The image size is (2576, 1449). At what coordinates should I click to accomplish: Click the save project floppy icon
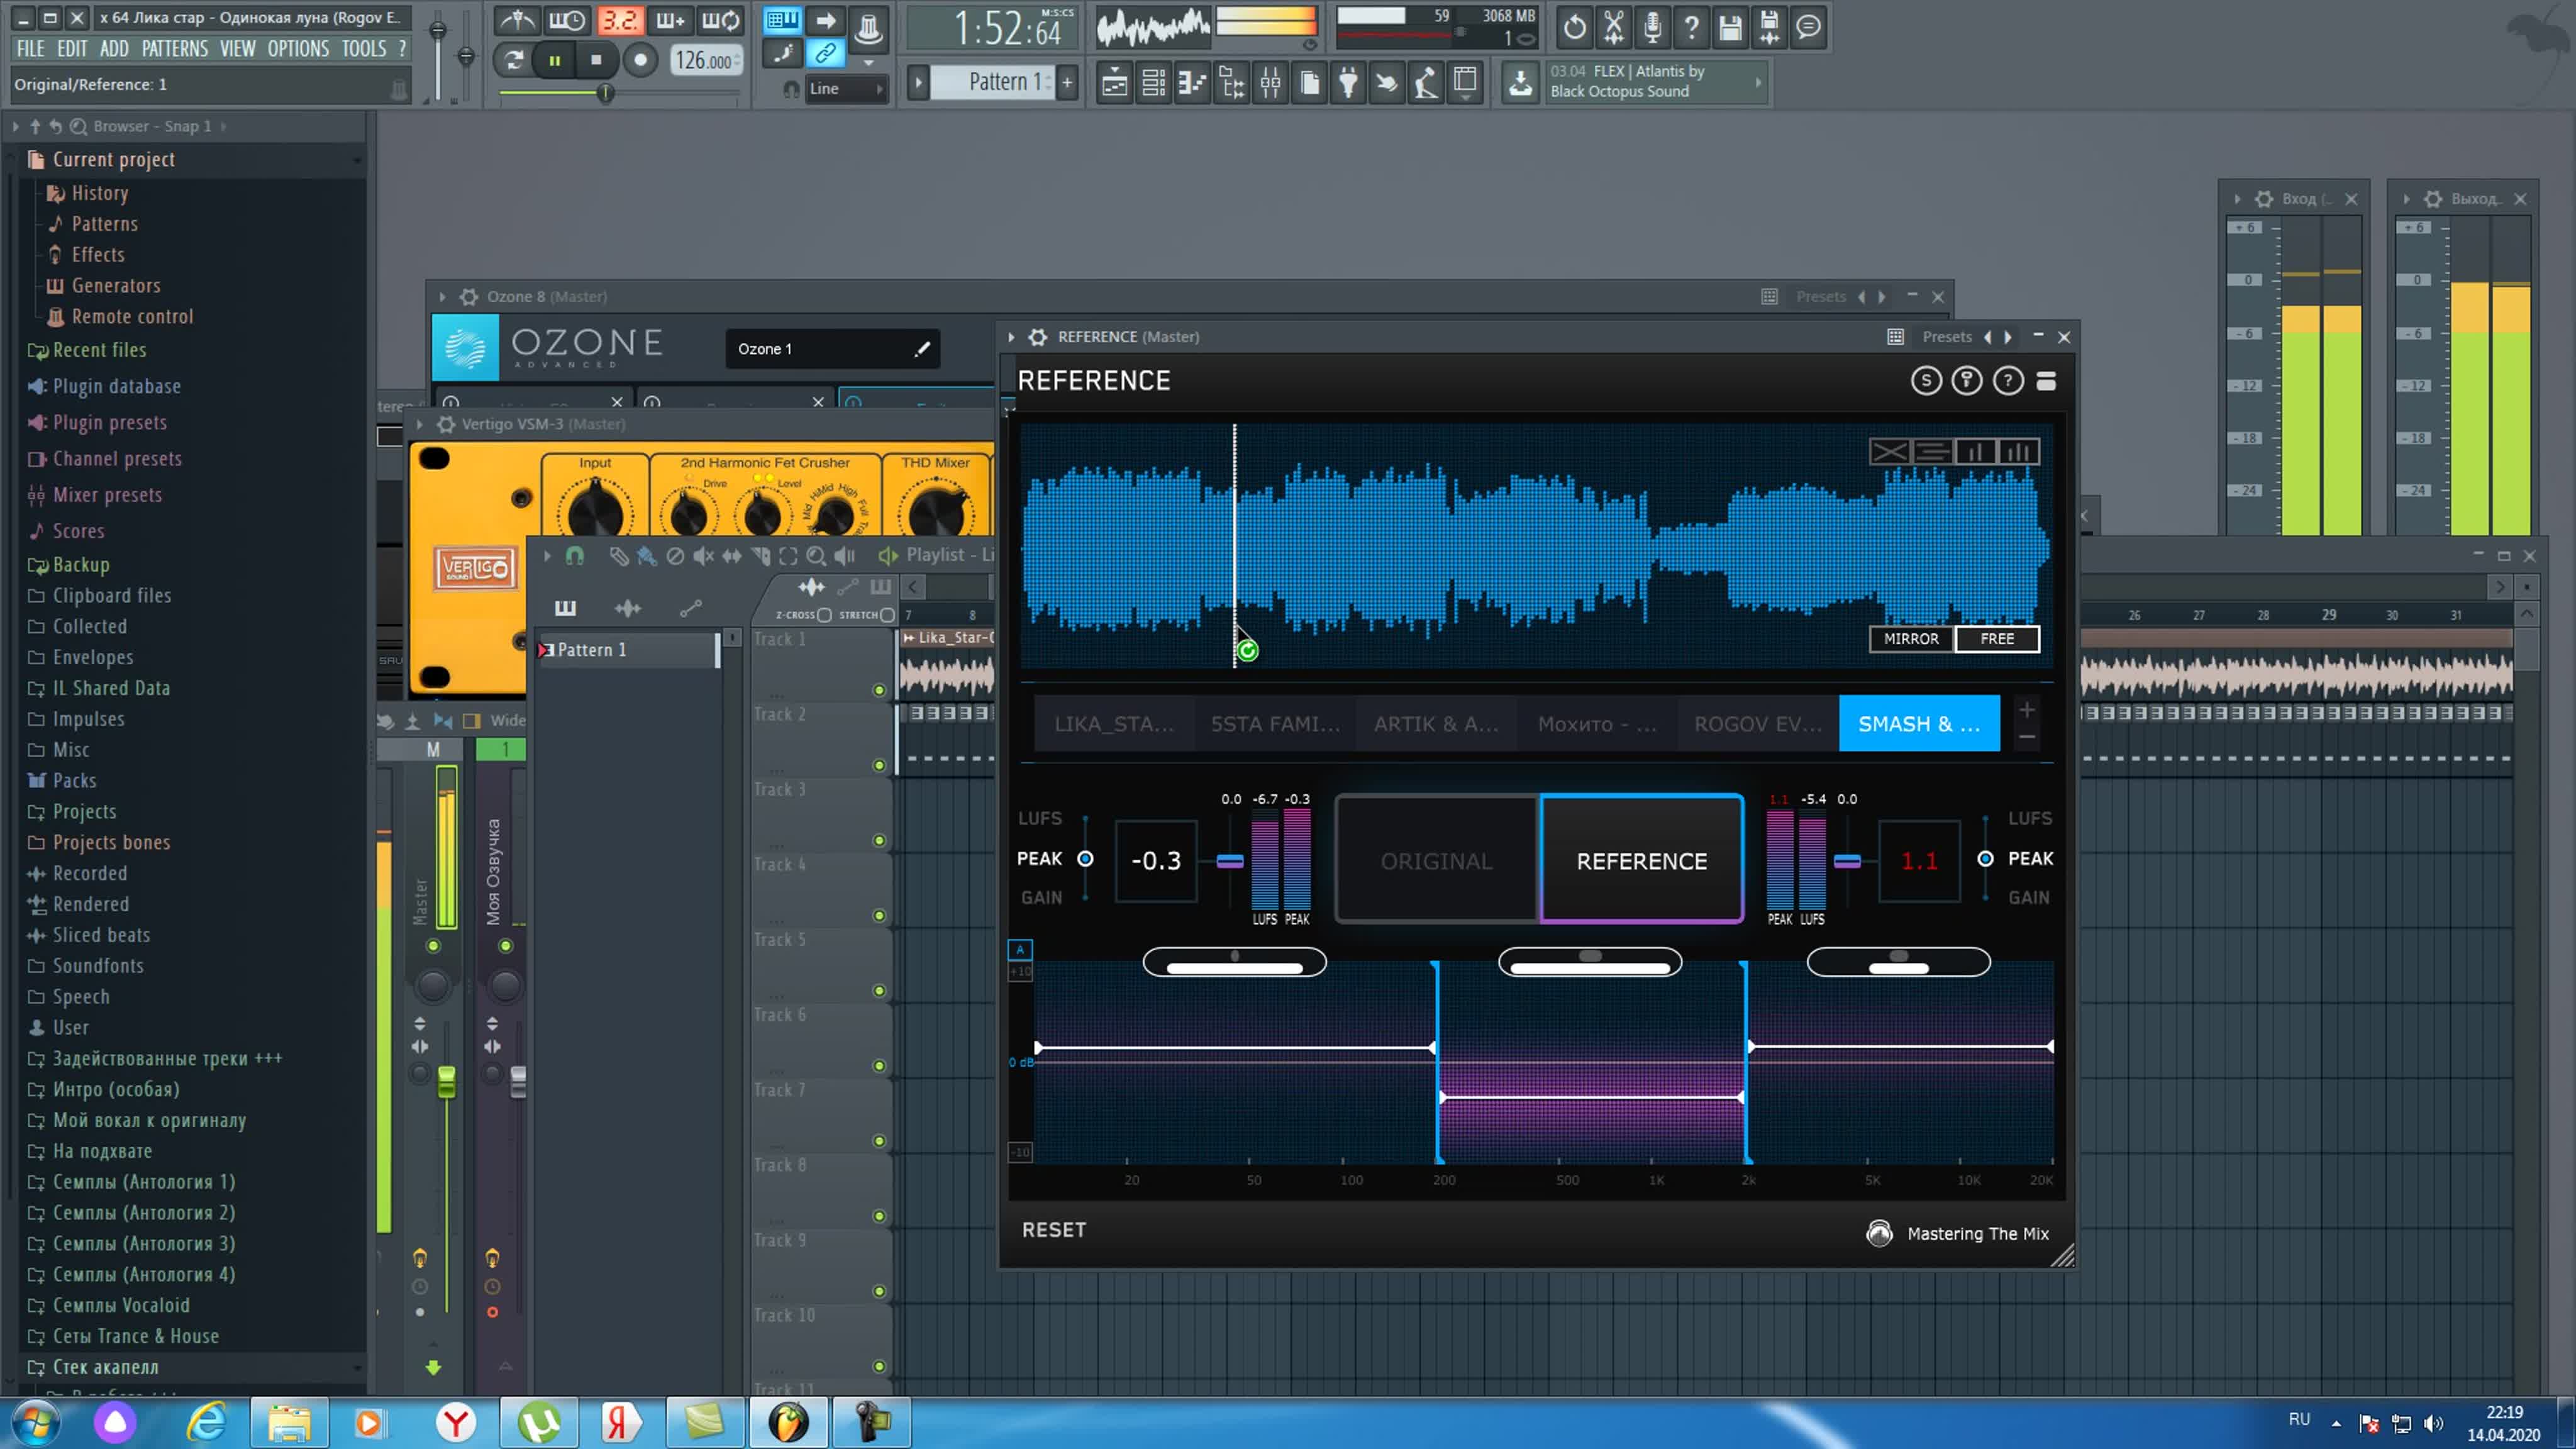tap(1730, 27)
